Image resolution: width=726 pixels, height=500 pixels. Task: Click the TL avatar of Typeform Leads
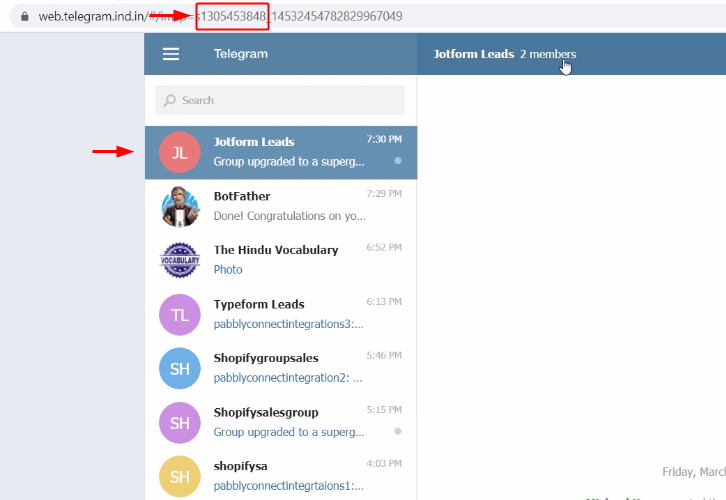click(x=180, y=315)
